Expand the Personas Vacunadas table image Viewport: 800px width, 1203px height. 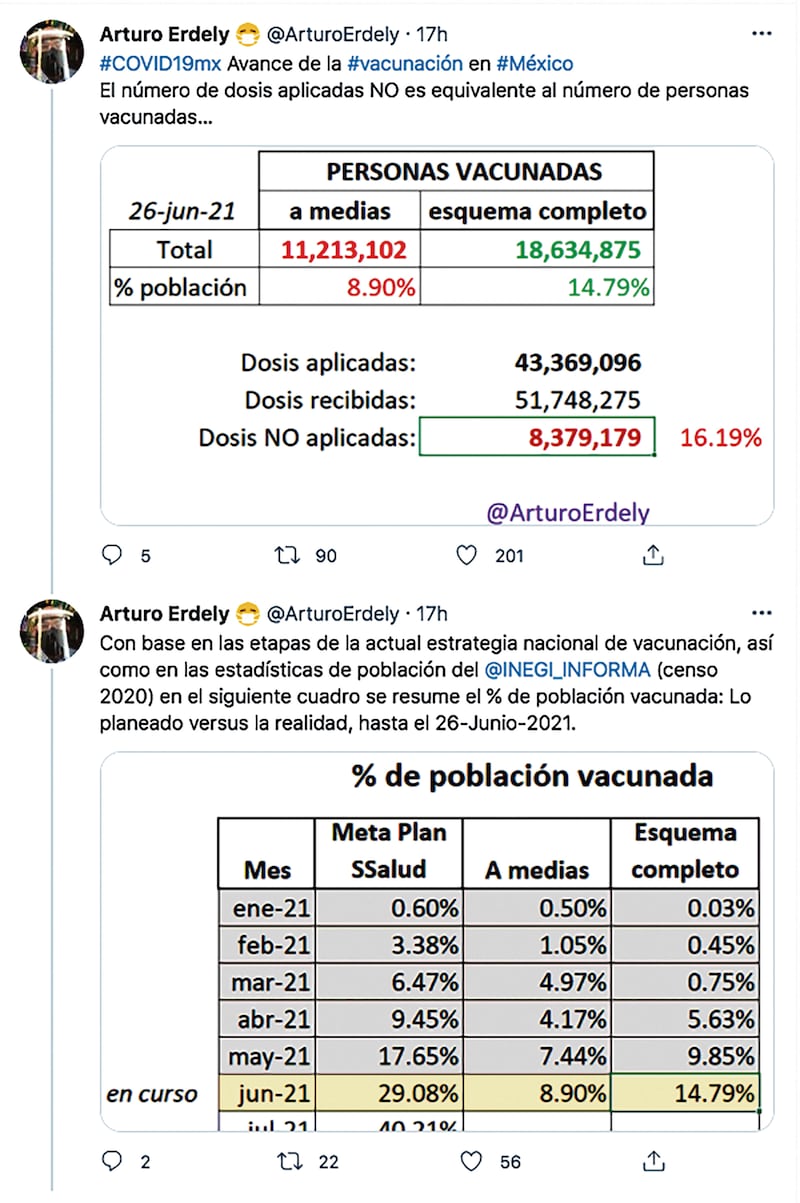(437, 335)
